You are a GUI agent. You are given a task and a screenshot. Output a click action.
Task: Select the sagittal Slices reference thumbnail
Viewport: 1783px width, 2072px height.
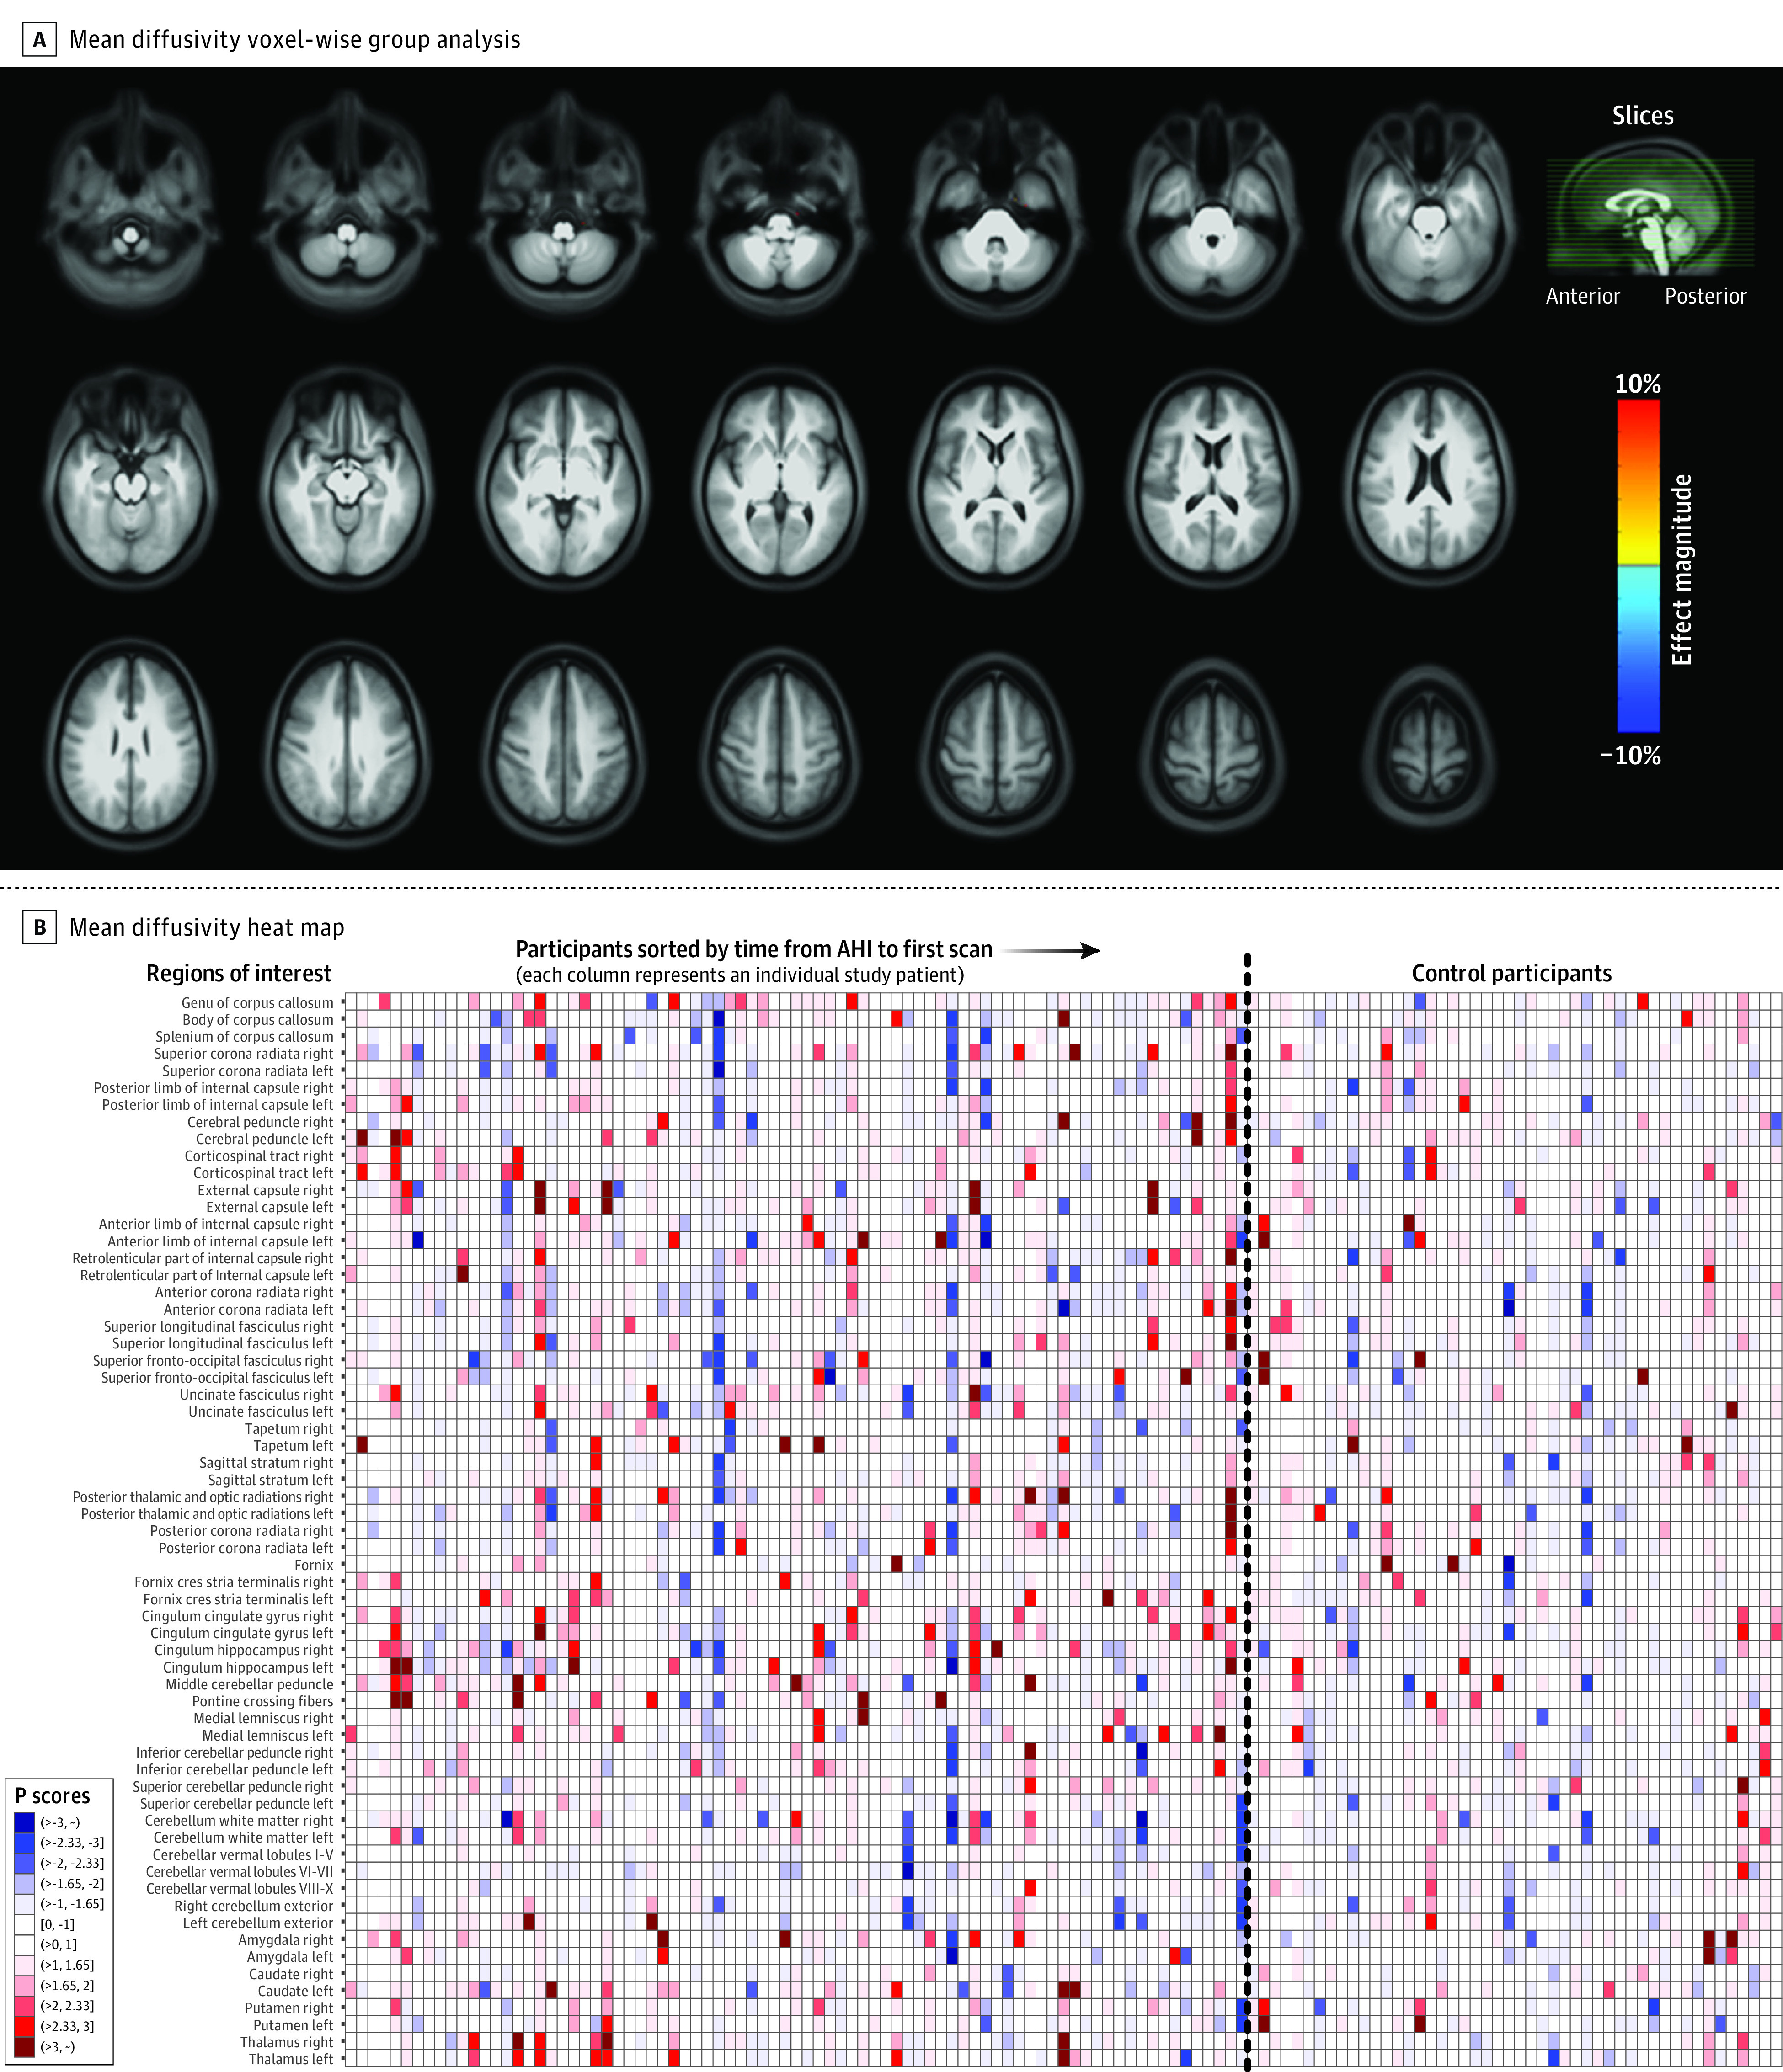pos(1651,206)
